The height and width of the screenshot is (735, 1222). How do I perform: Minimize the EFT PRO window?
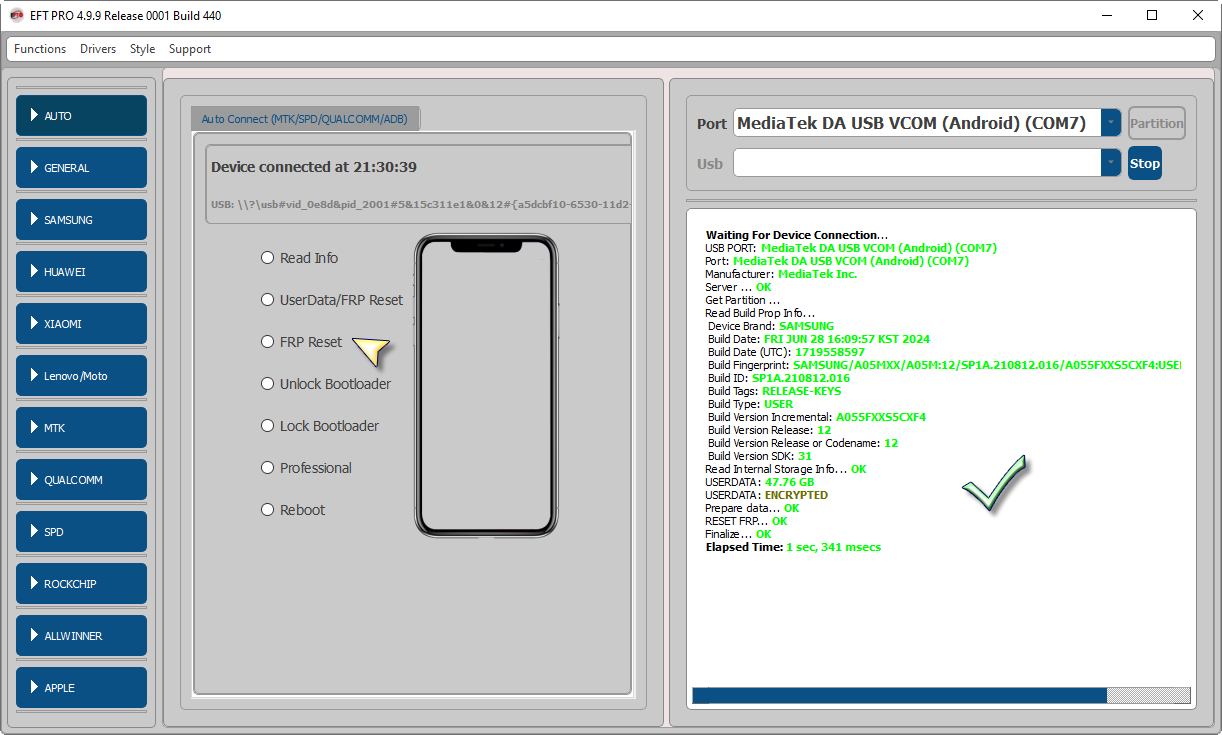[1107, 15]
